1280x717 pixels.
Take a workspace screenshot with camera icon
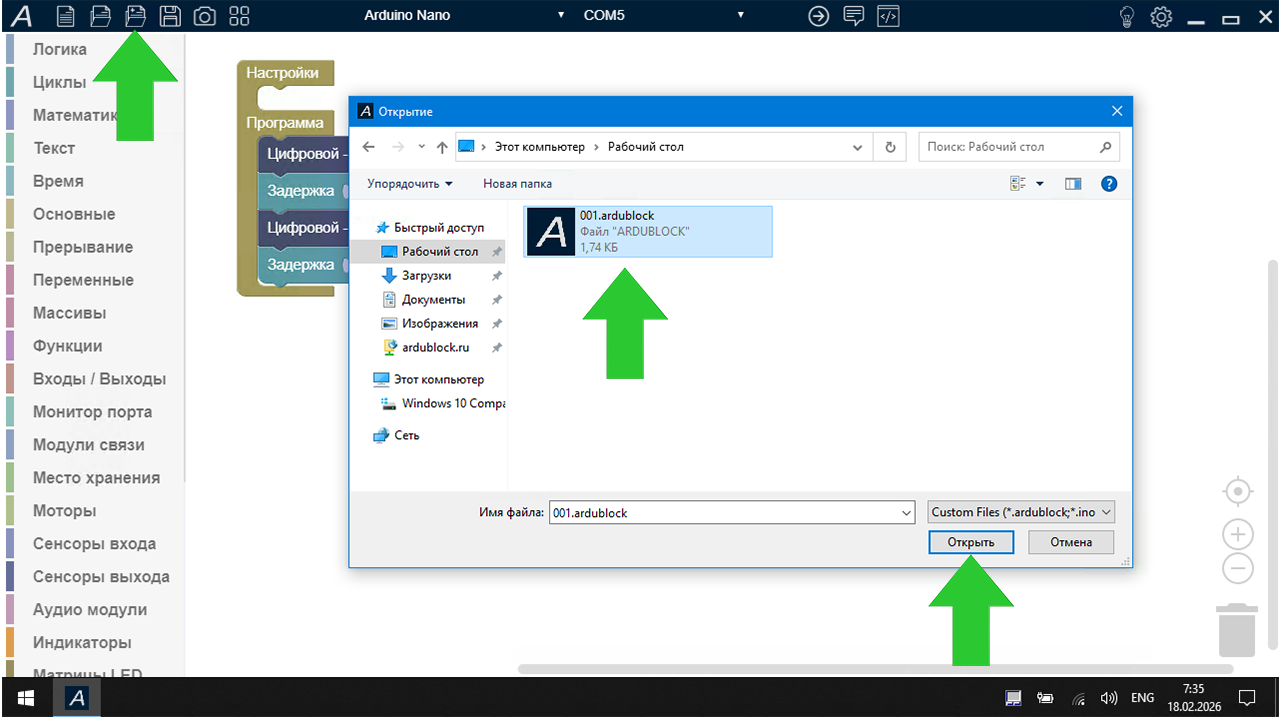pyautogui.click(x=204, y=16)
